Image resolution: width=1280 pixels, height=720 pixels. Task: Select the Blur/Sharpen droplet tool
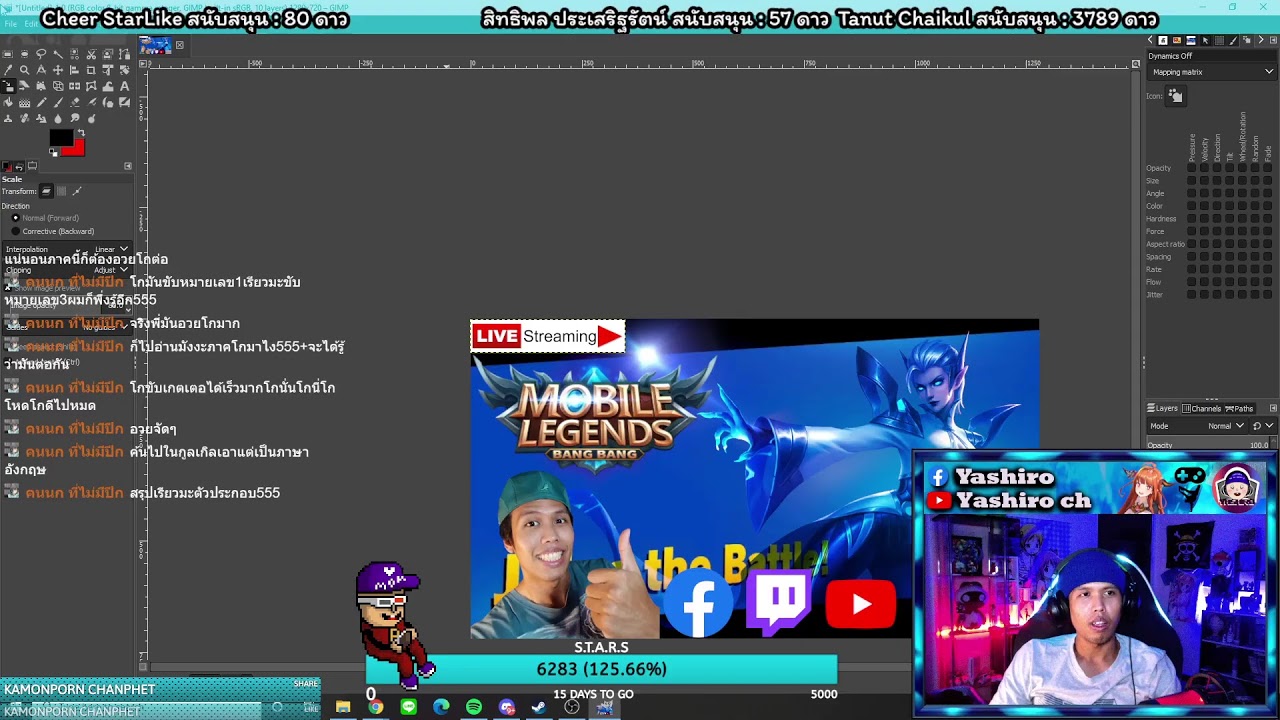[58, 118]
